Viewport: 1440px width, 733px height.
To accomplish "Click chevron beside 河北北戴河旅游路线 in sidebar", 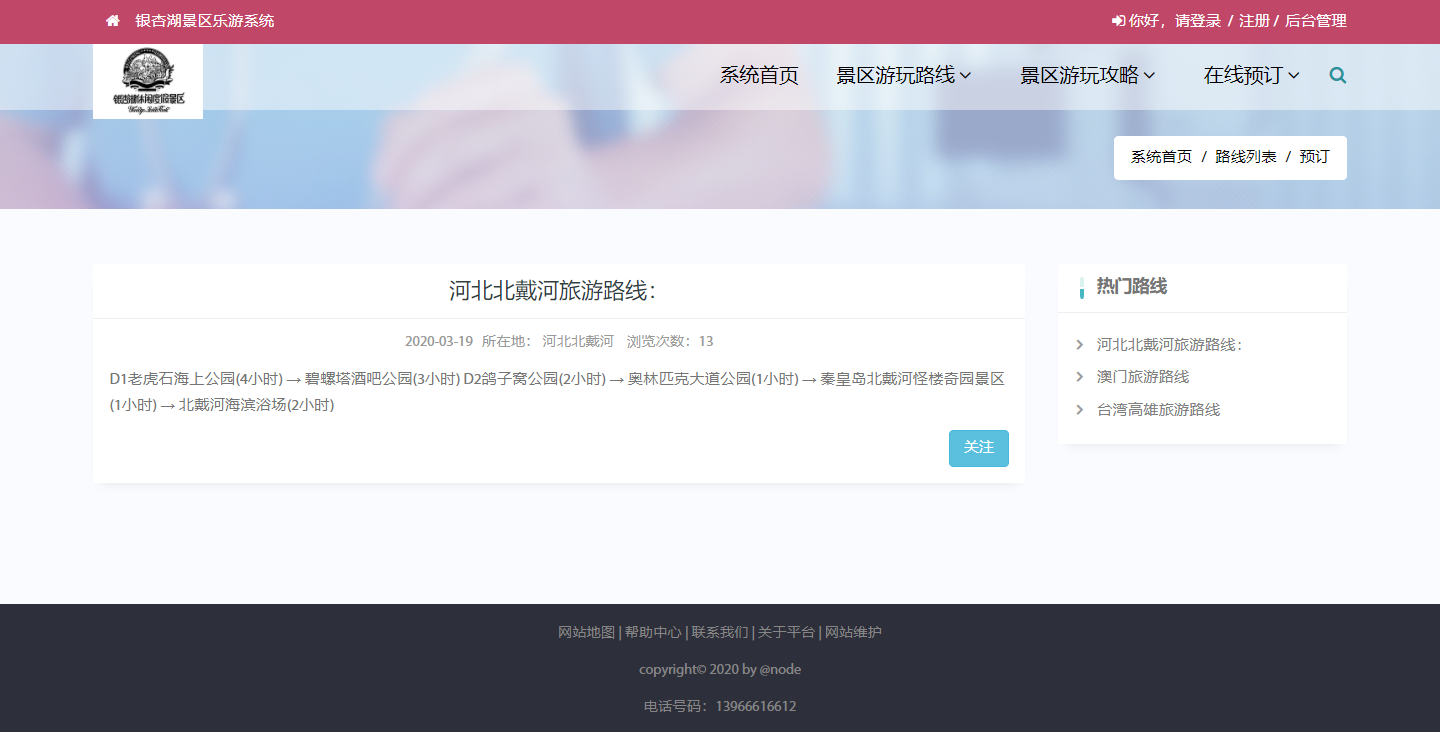I will click(1080, 345).
